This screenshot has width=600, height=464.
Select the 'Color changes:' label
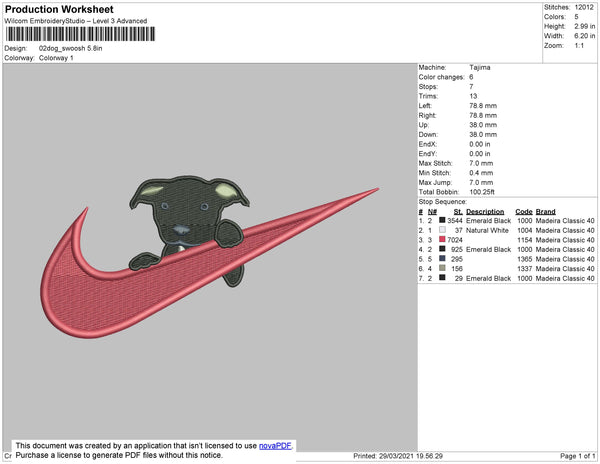coord(441,77)
